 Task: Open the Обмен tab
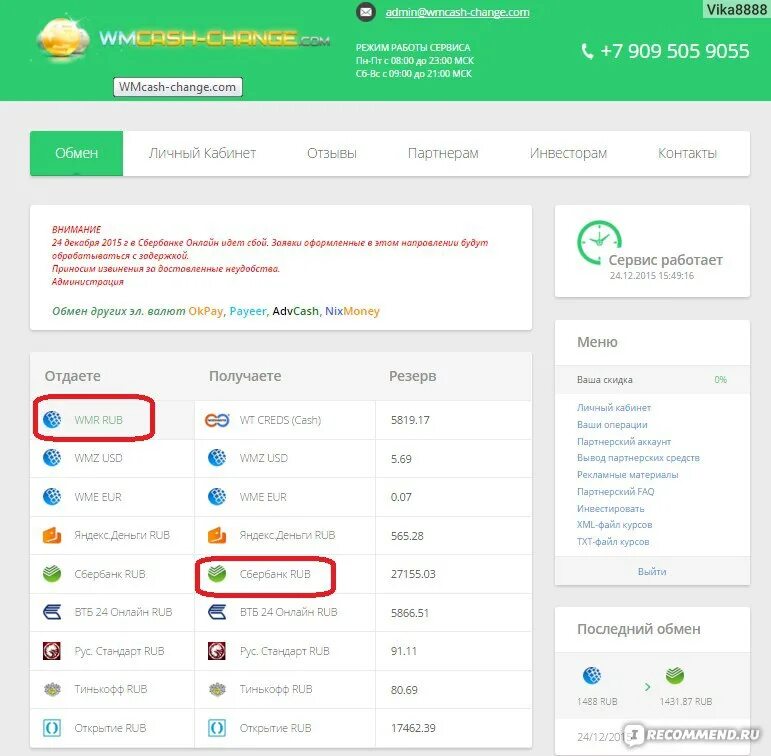[x=76, y=153]
